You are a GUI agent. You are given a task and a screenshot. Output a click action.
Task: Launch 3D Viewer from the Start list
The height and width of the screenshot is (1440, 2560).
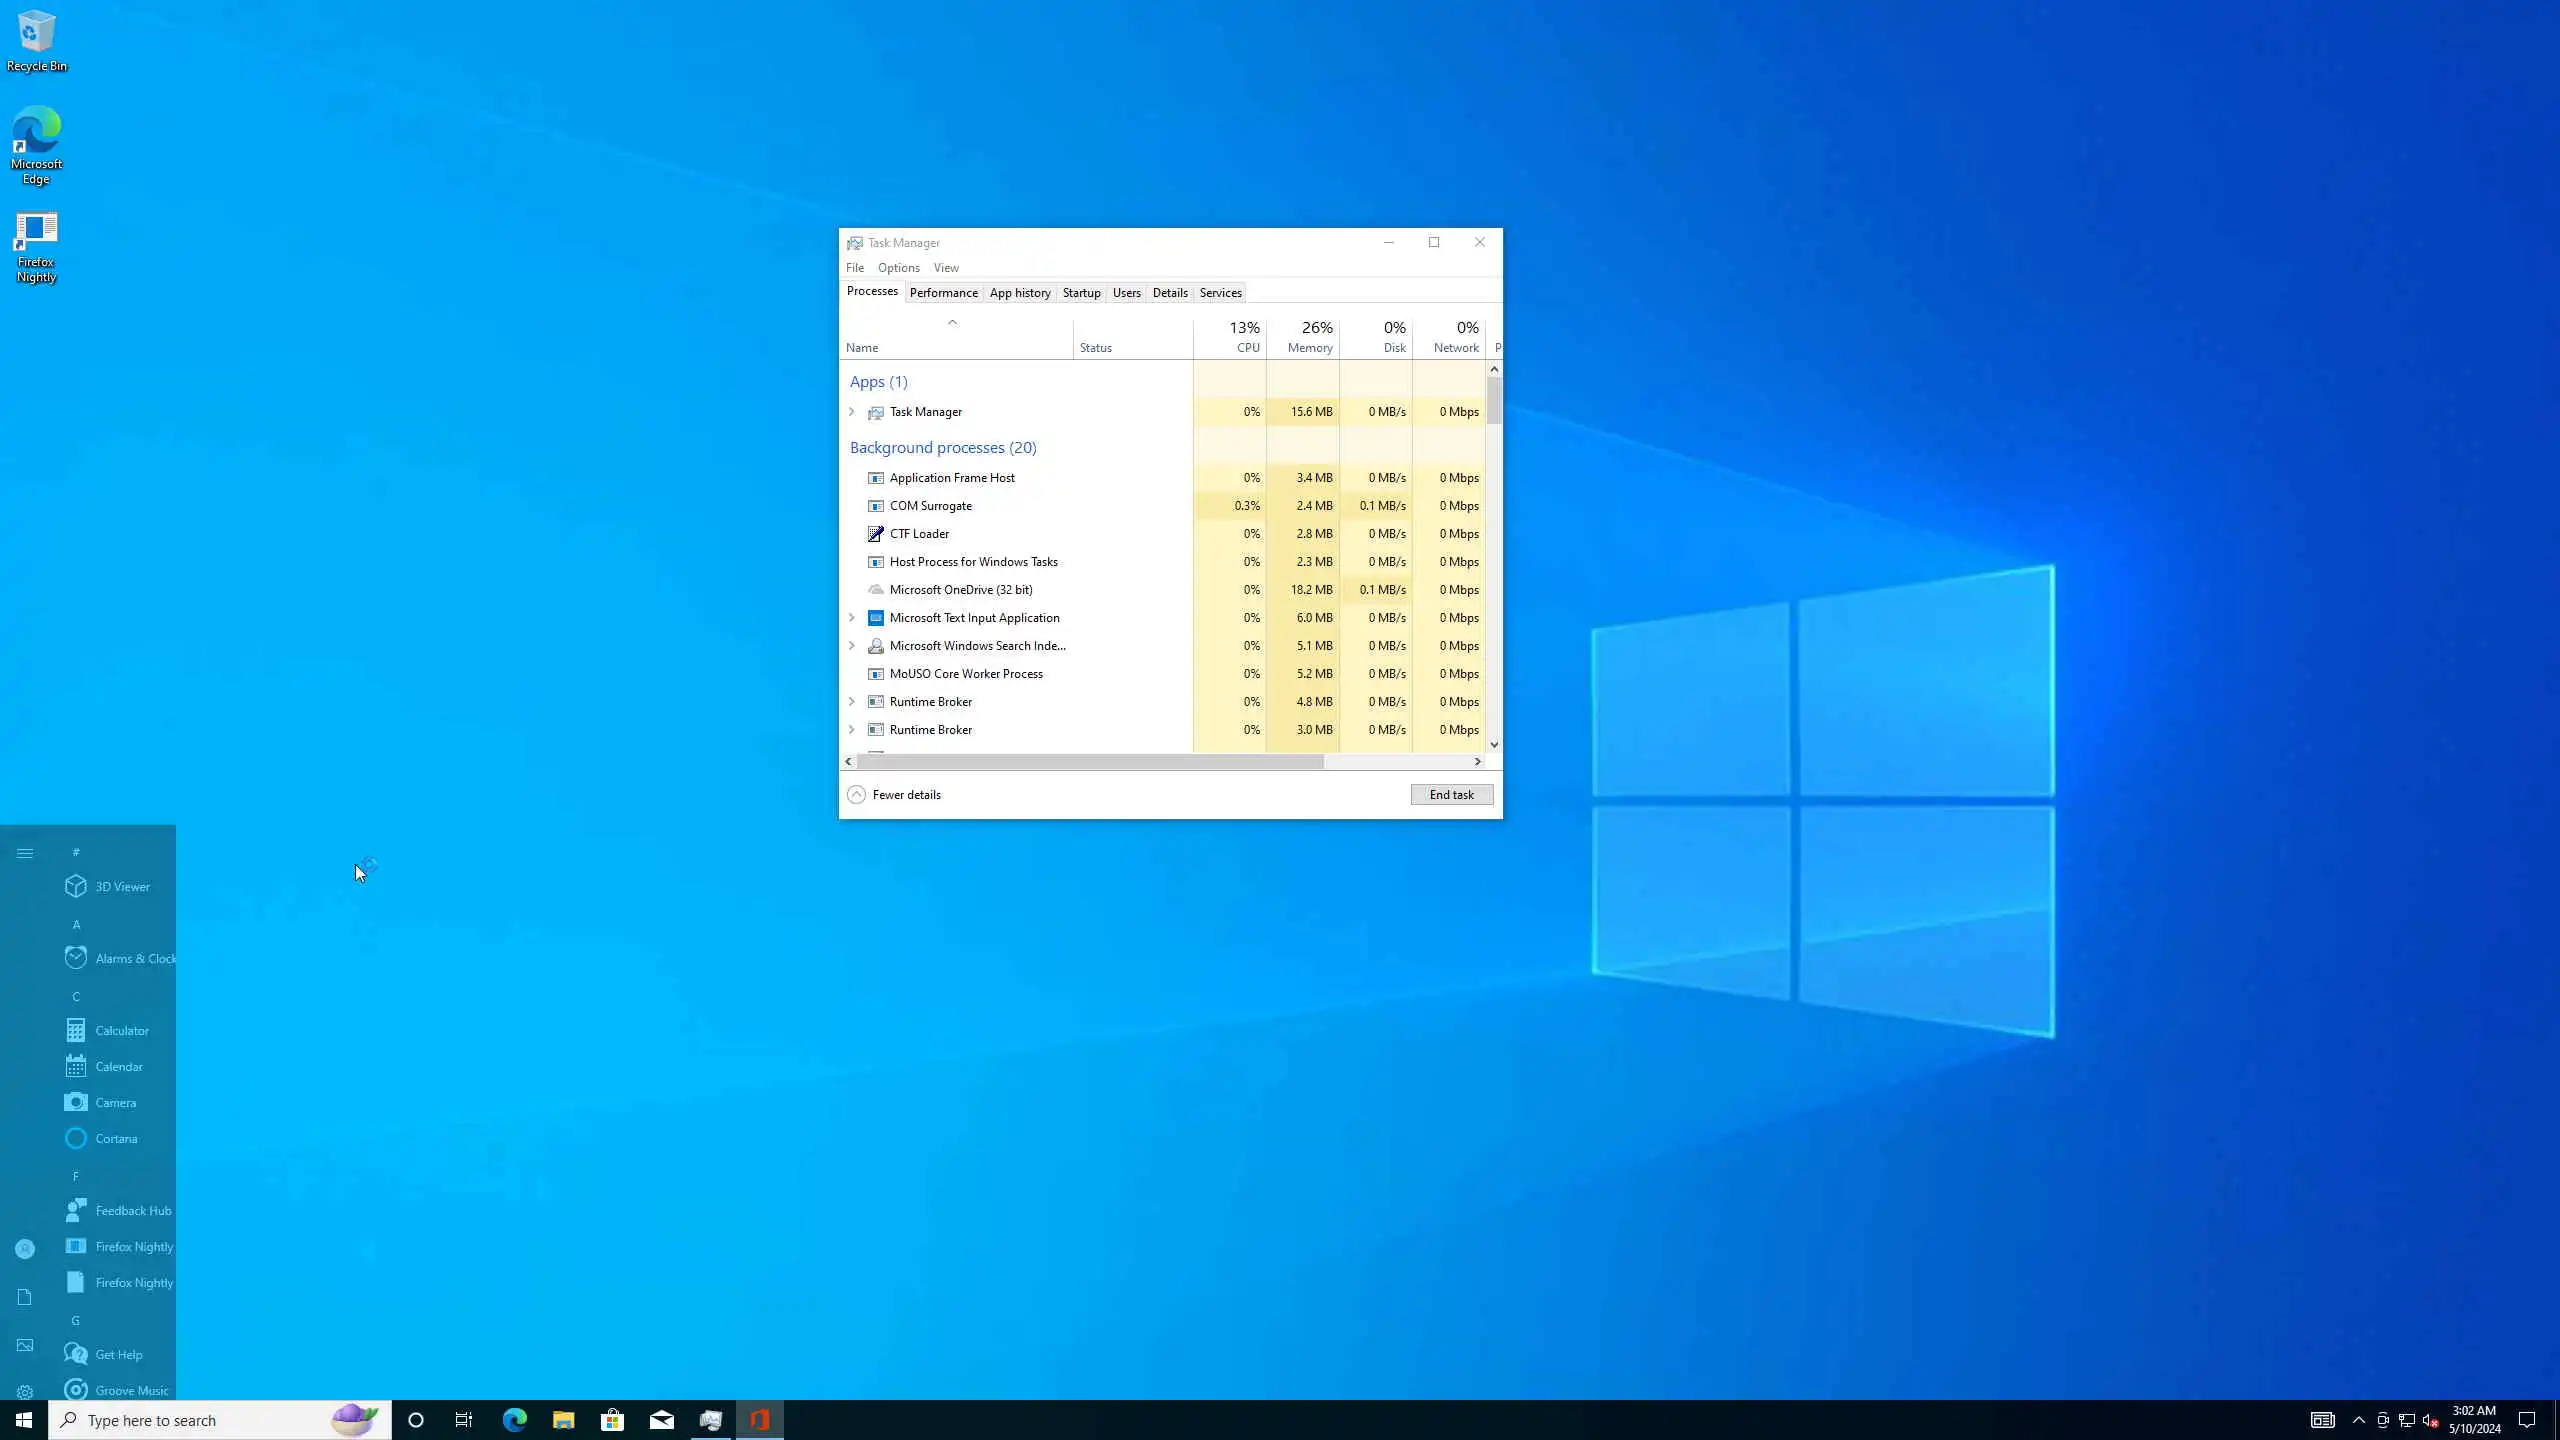[121, 886]
